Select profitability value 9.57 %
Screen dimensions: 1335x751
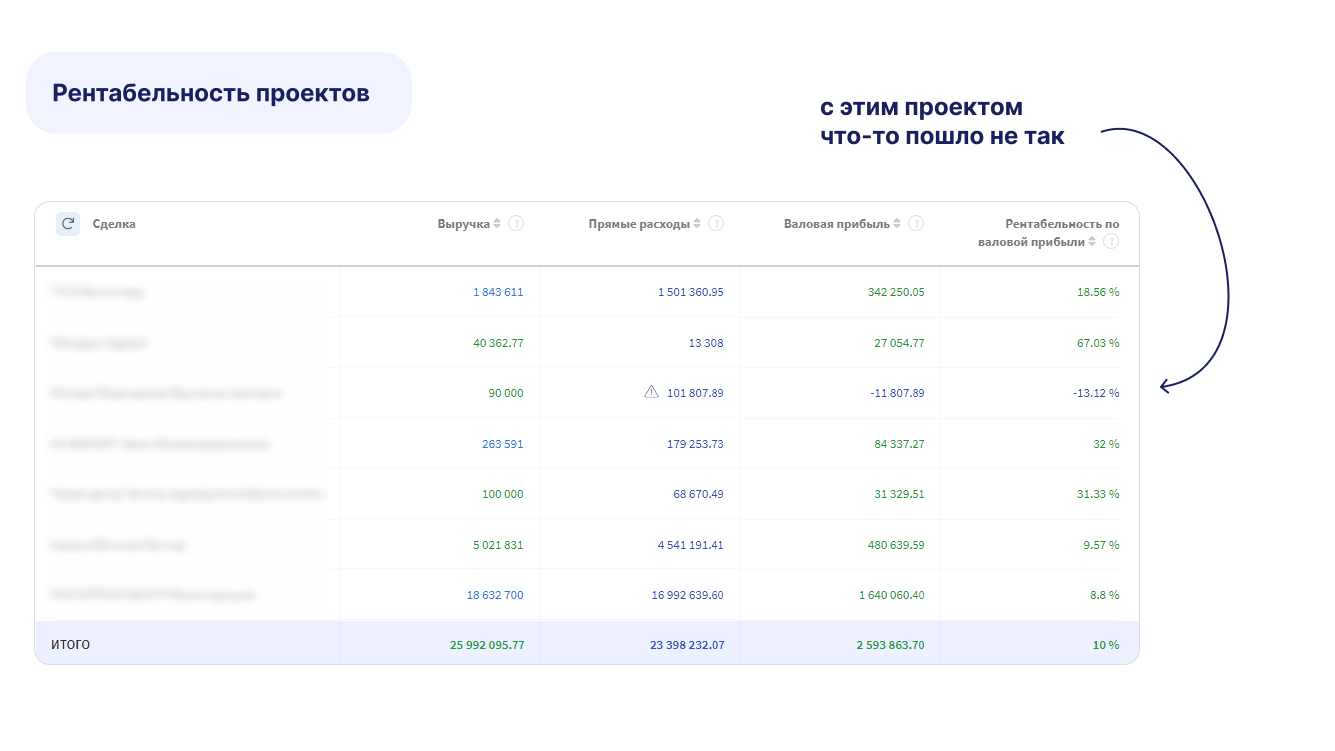[x=1101, y=545]
